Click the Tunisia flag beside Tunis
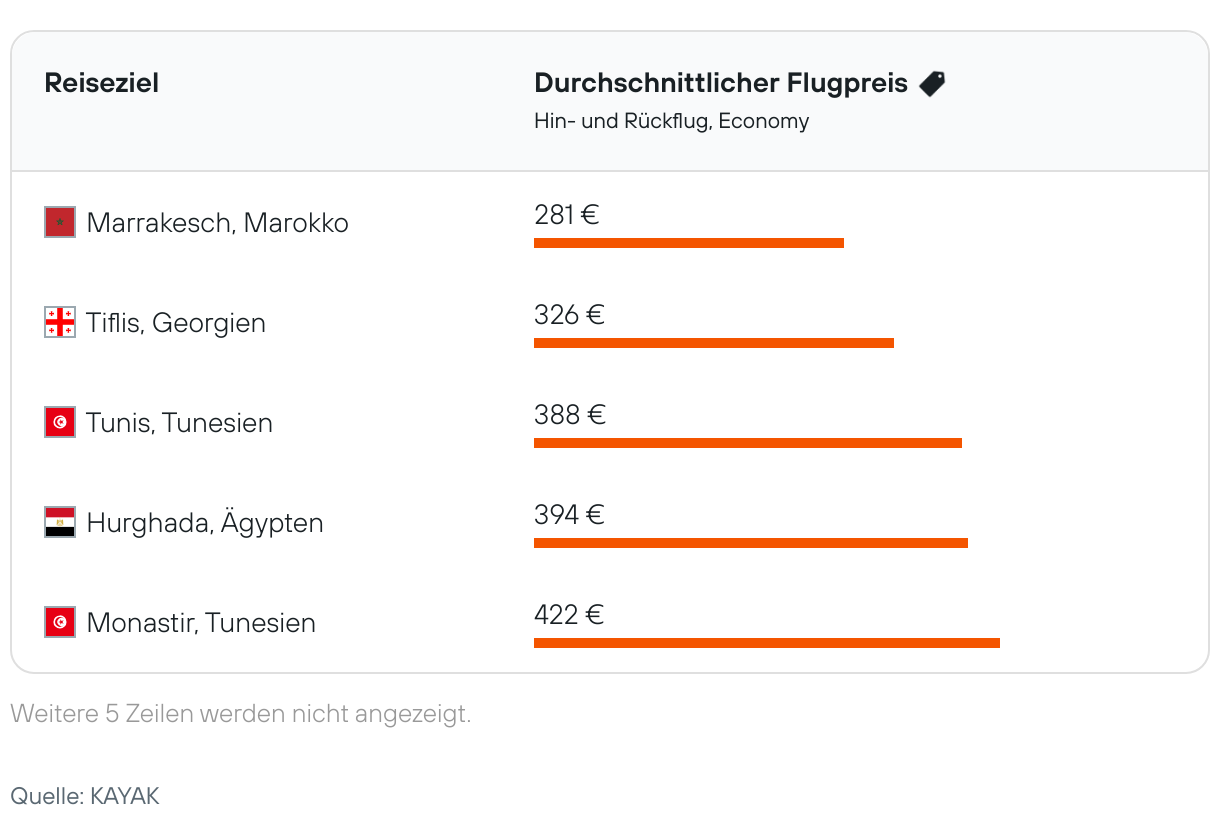Screen dimensions: 1220x824 (60, 422)
